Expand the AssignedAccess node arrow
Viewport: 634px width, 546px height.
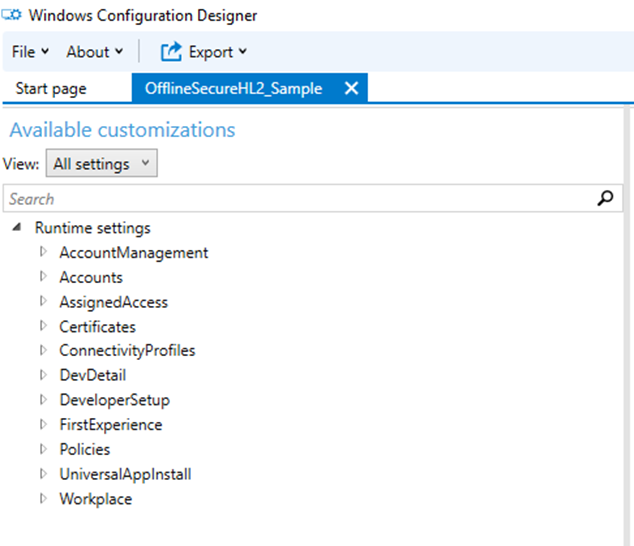pos(43,301)
